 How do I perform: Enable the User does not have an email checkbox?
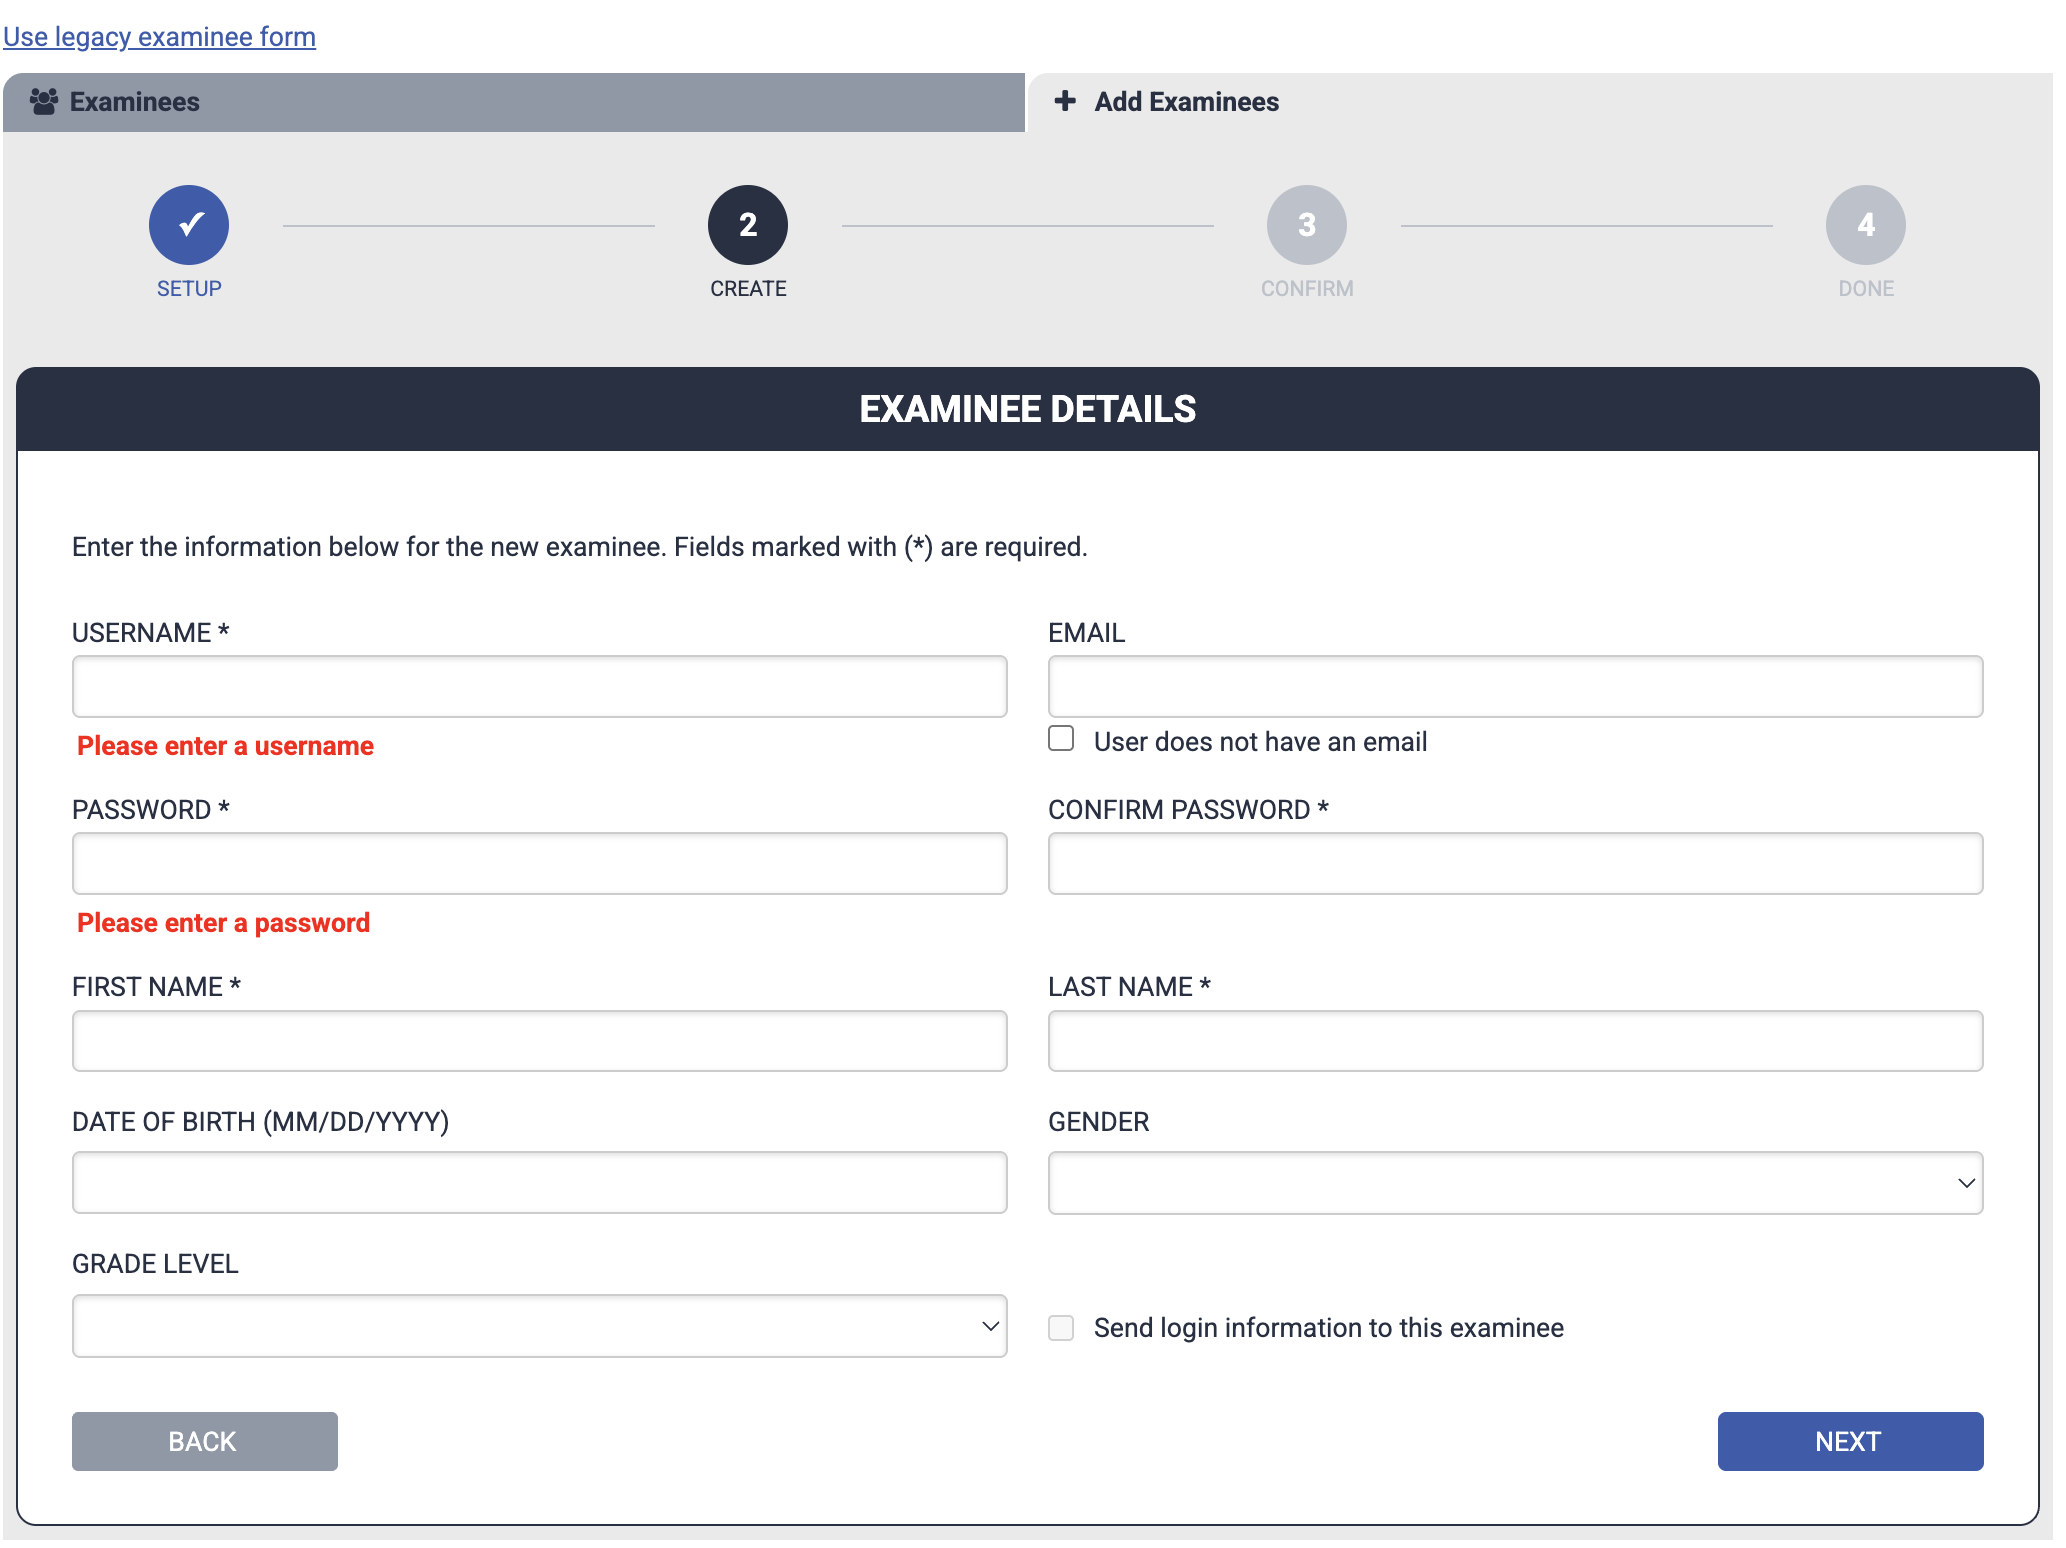click(1060, 739)
